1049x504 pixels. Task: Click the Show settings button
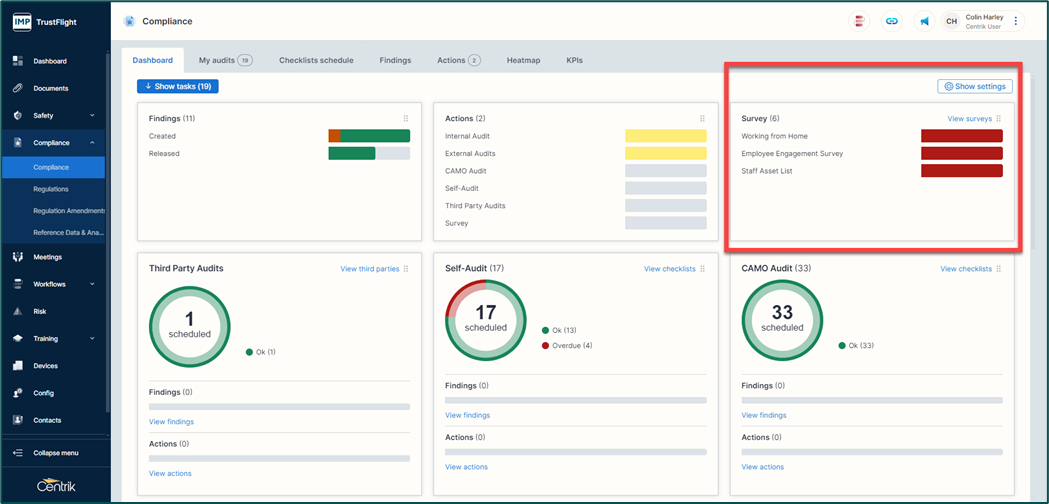point(975,87)
